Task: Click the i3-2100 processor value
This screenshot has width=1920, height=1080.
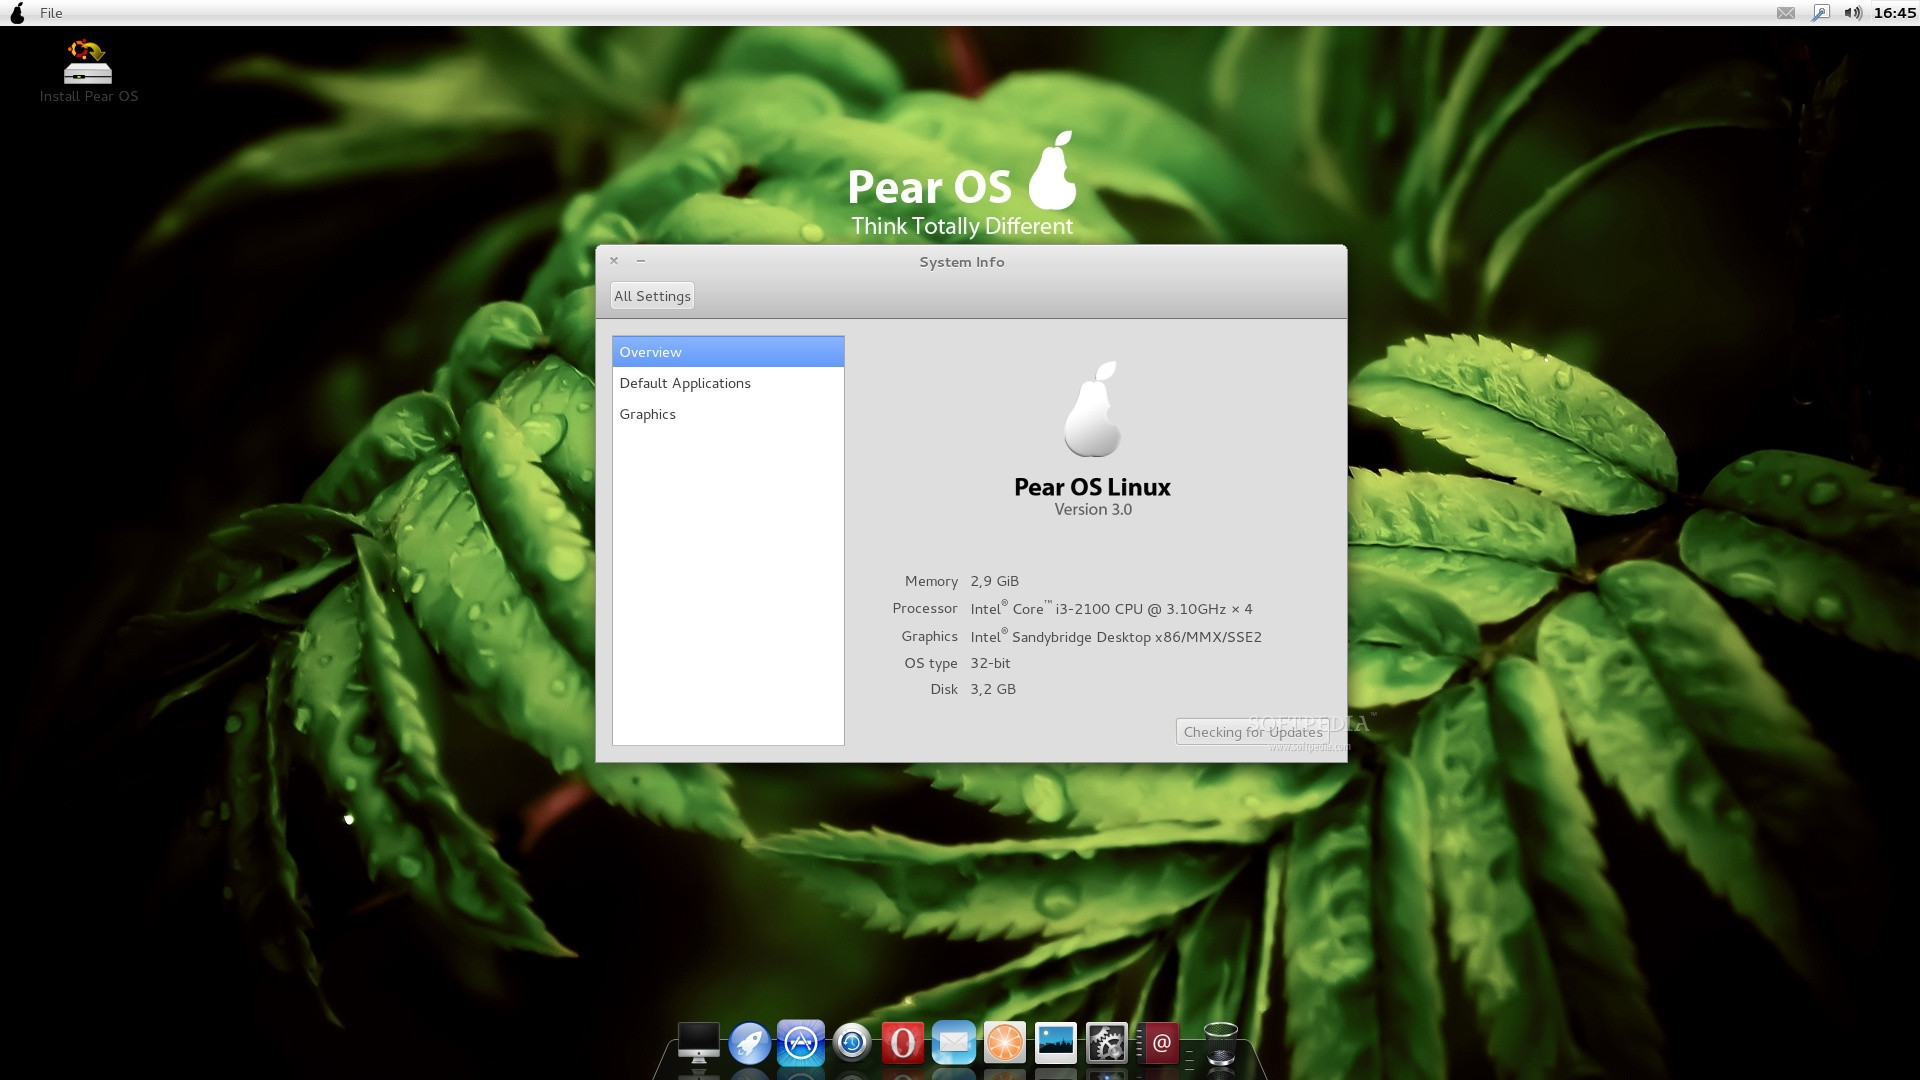Action: coord(1111,608)
